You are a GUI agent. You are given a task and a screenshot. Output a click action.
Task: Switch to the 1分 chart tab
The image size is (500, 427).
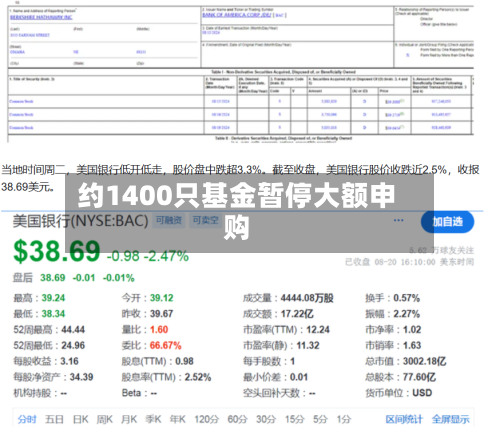tap(344, 419)
